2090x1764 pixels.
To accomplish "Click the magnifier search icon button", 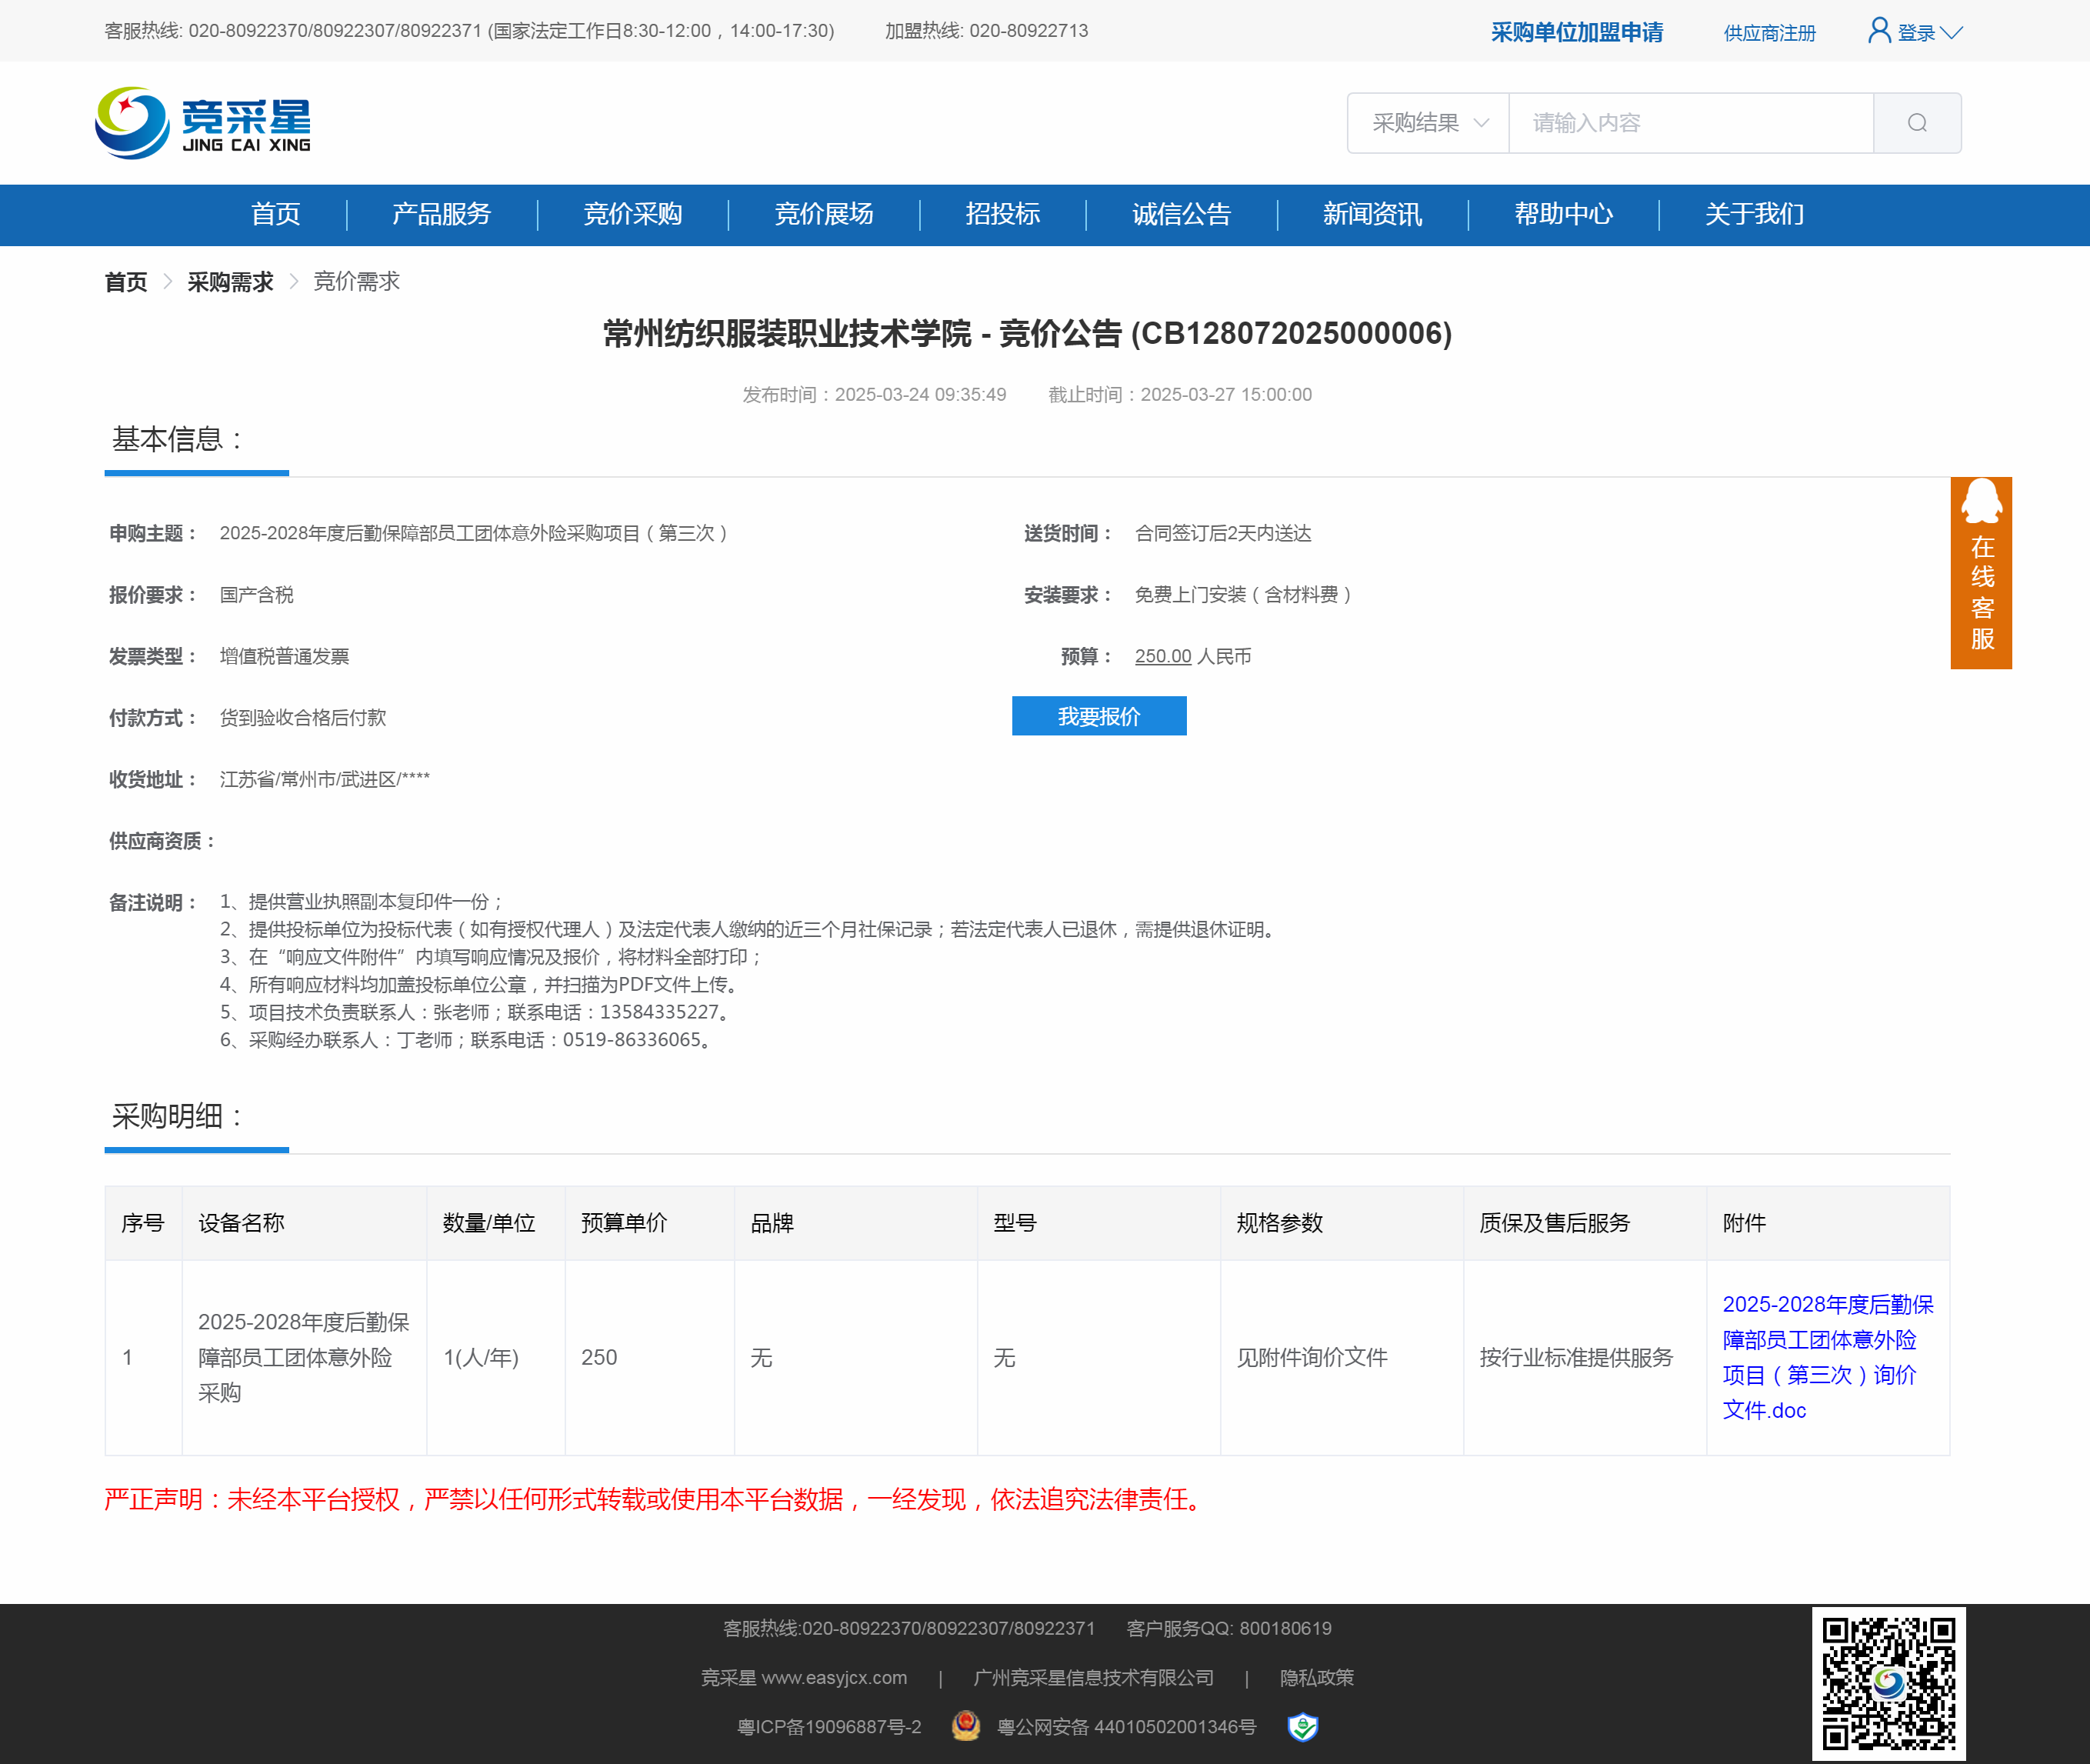I will click(x=1916, y=123).
